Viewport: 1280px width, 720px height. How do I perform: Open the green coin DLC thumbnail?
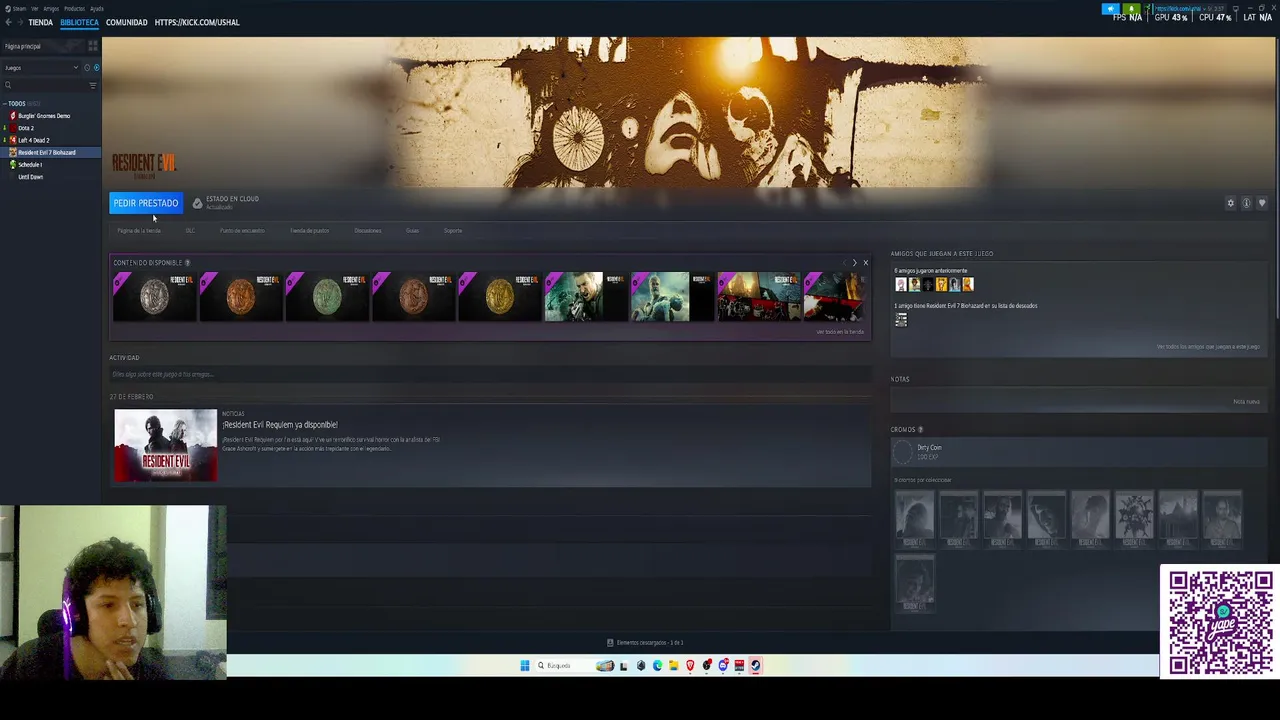tap(327, 297)
